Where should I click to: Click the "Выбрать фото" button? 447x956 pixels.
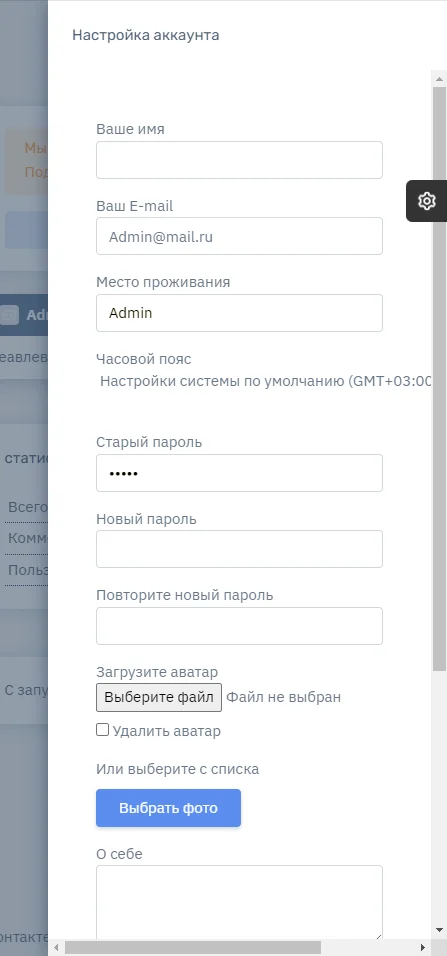point(168,808)
